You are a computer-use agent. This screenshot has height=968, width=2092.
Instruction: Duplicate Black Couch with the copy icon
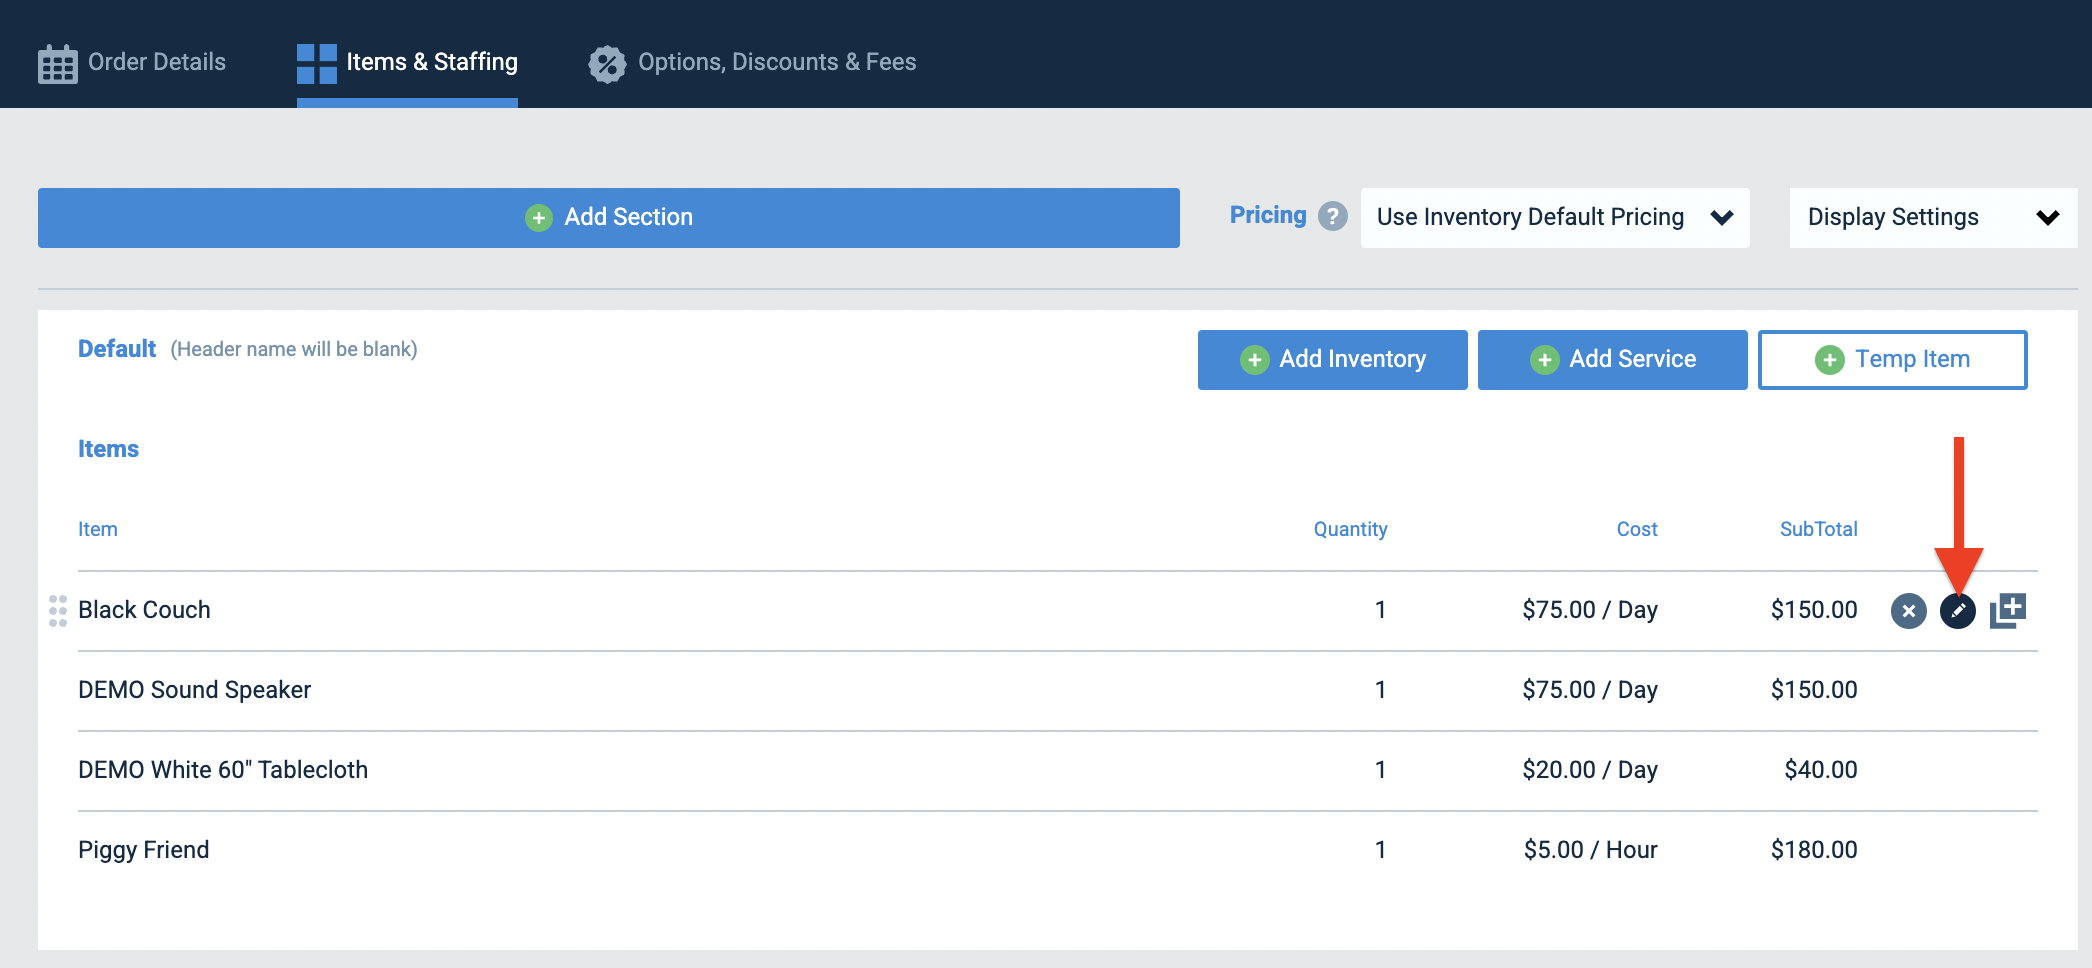(2008, 610)
